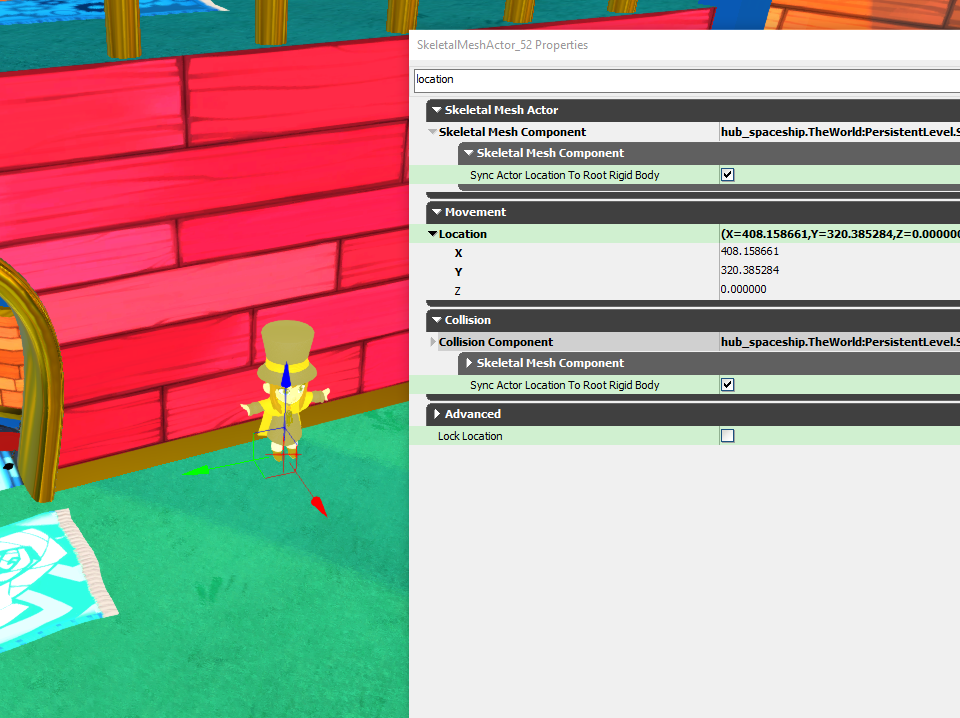Image resolution: width=960 pixels, height=718 pixels.
Task: Expand the Advanced category
Action: pos(437,414)
